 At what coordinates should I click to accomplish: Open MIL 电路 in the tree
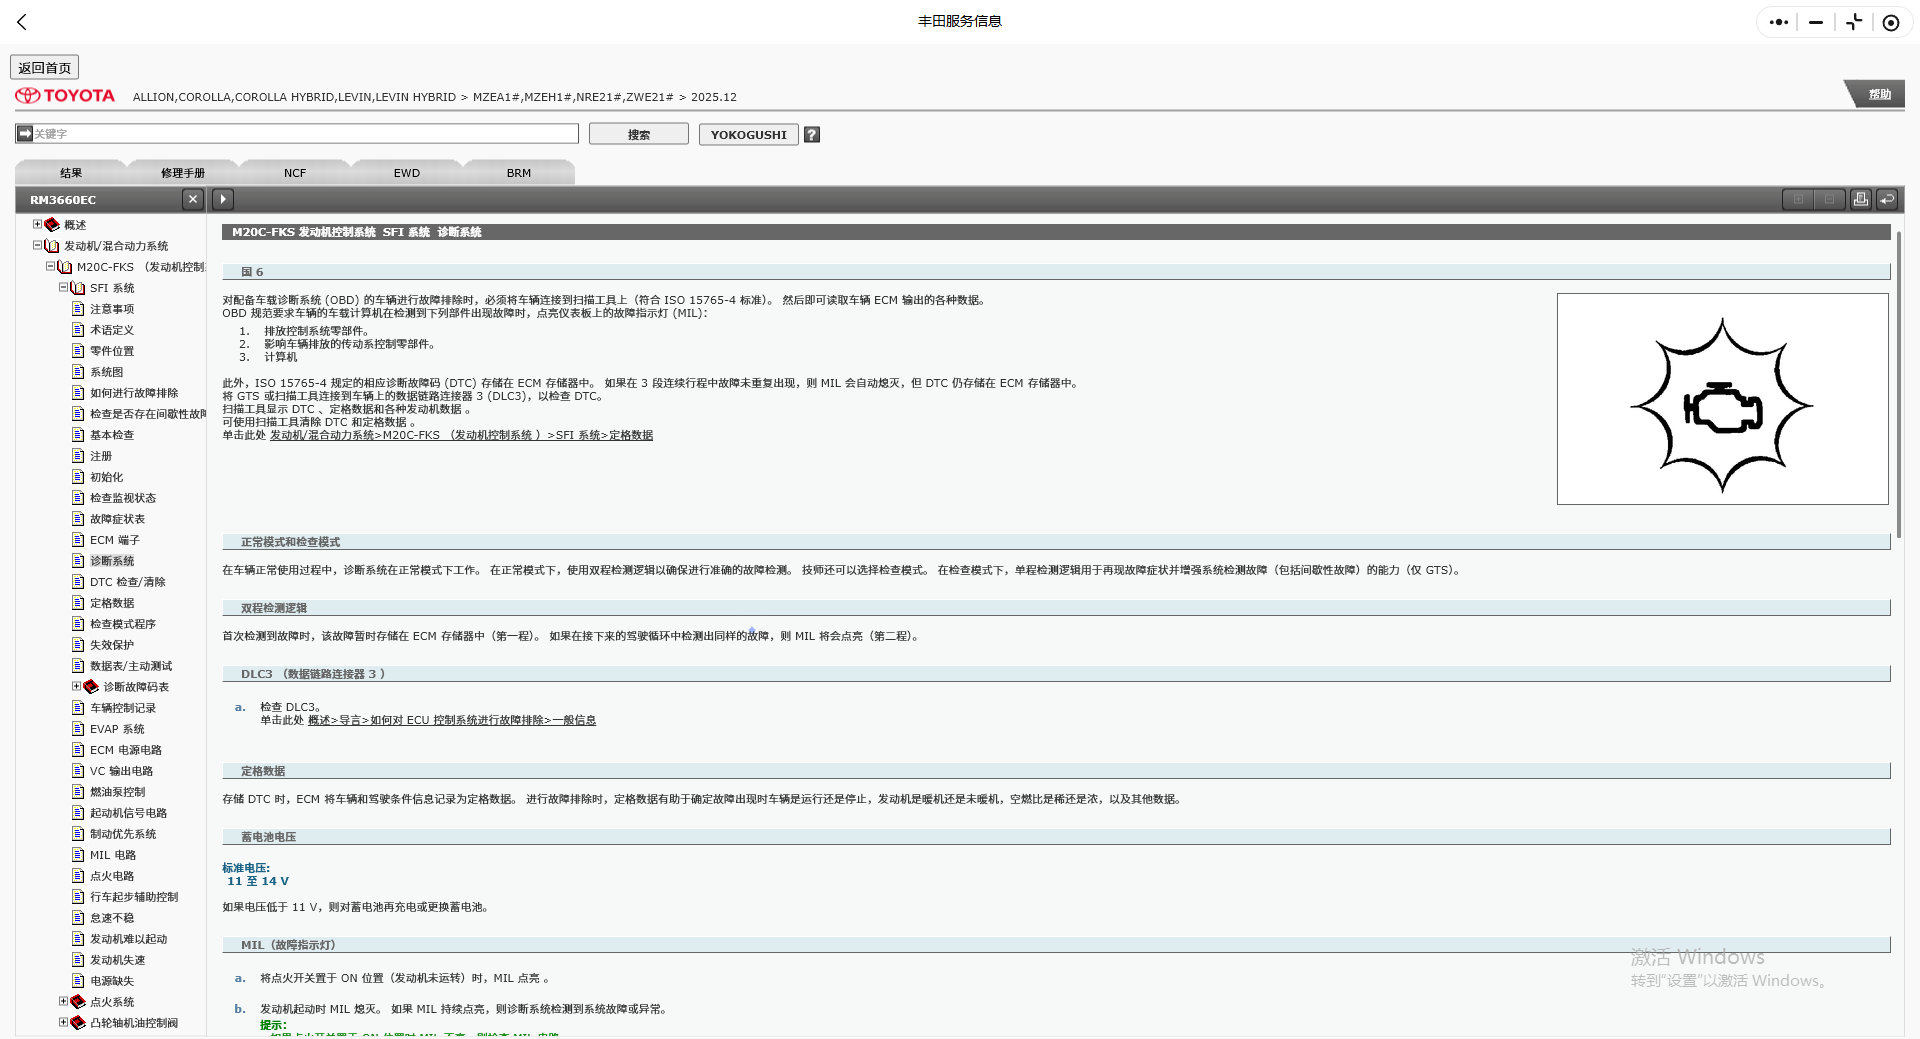click(x=113, y=855)
